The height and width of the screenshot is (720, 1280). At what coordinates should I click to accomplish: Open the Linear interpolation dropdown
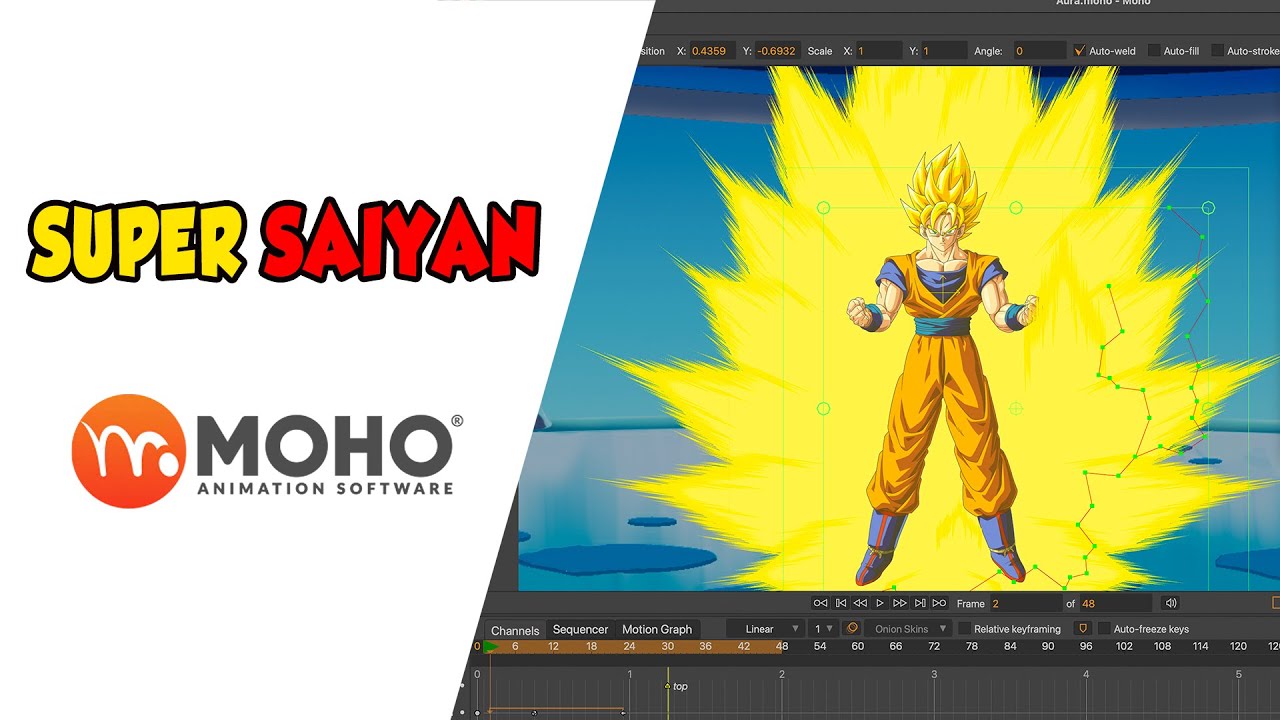[766, 629]
